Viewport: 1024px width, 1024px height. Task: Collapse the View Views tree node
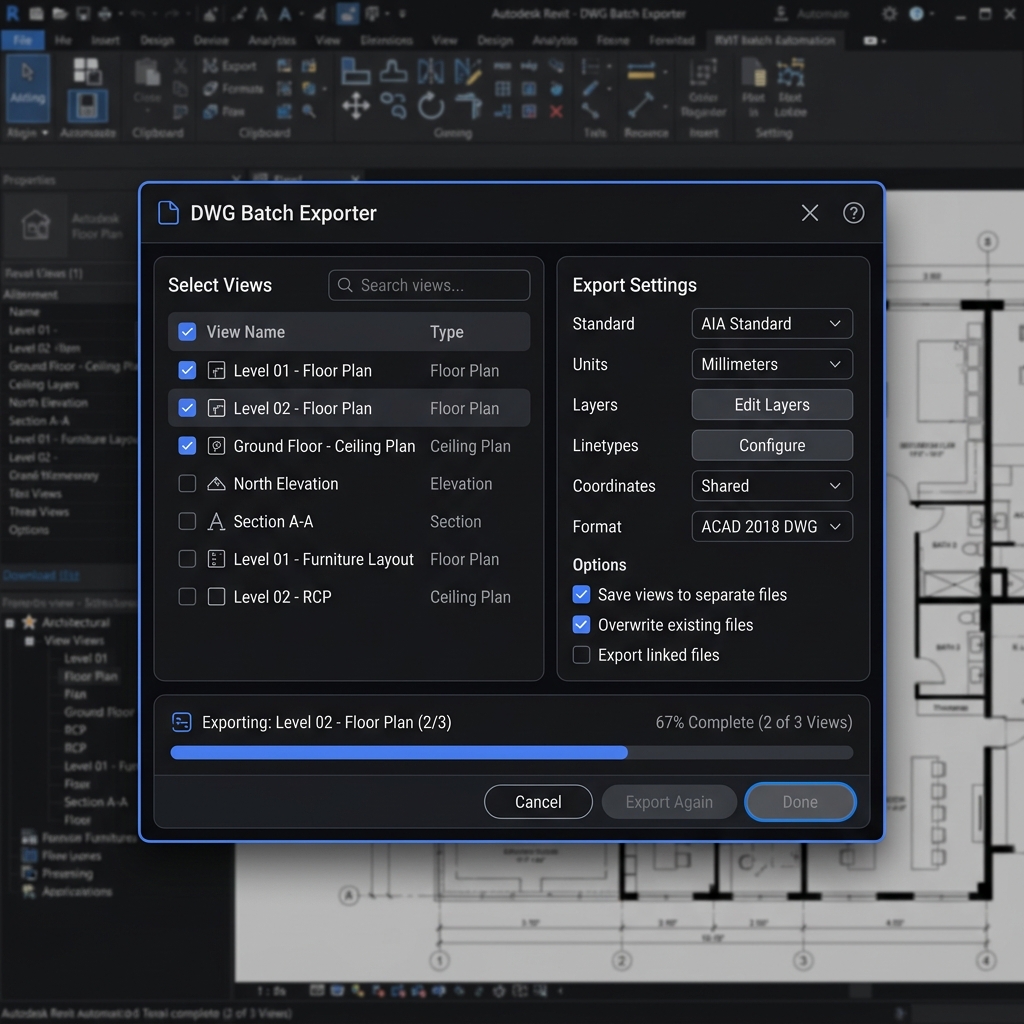[29, 641]
